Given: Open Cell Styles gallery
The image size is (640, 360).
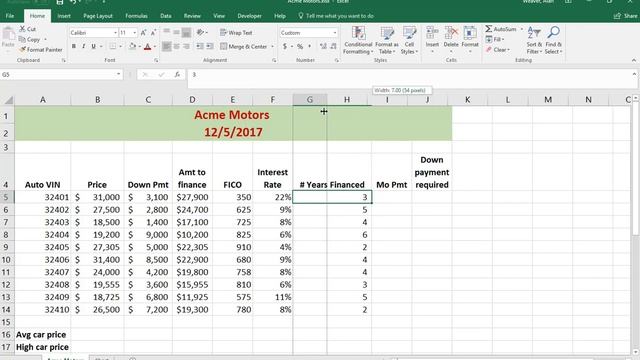Looking at the screenshot, I should click(x=409, y=40).
